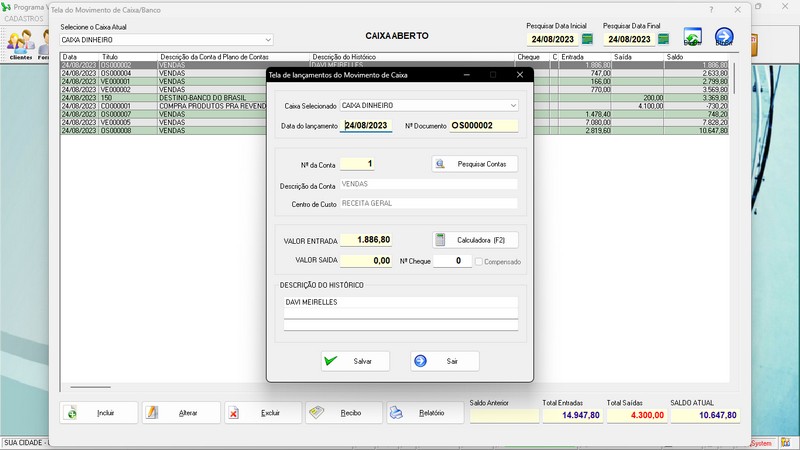
Task: Click the Saldo column header
Action: 696,57
